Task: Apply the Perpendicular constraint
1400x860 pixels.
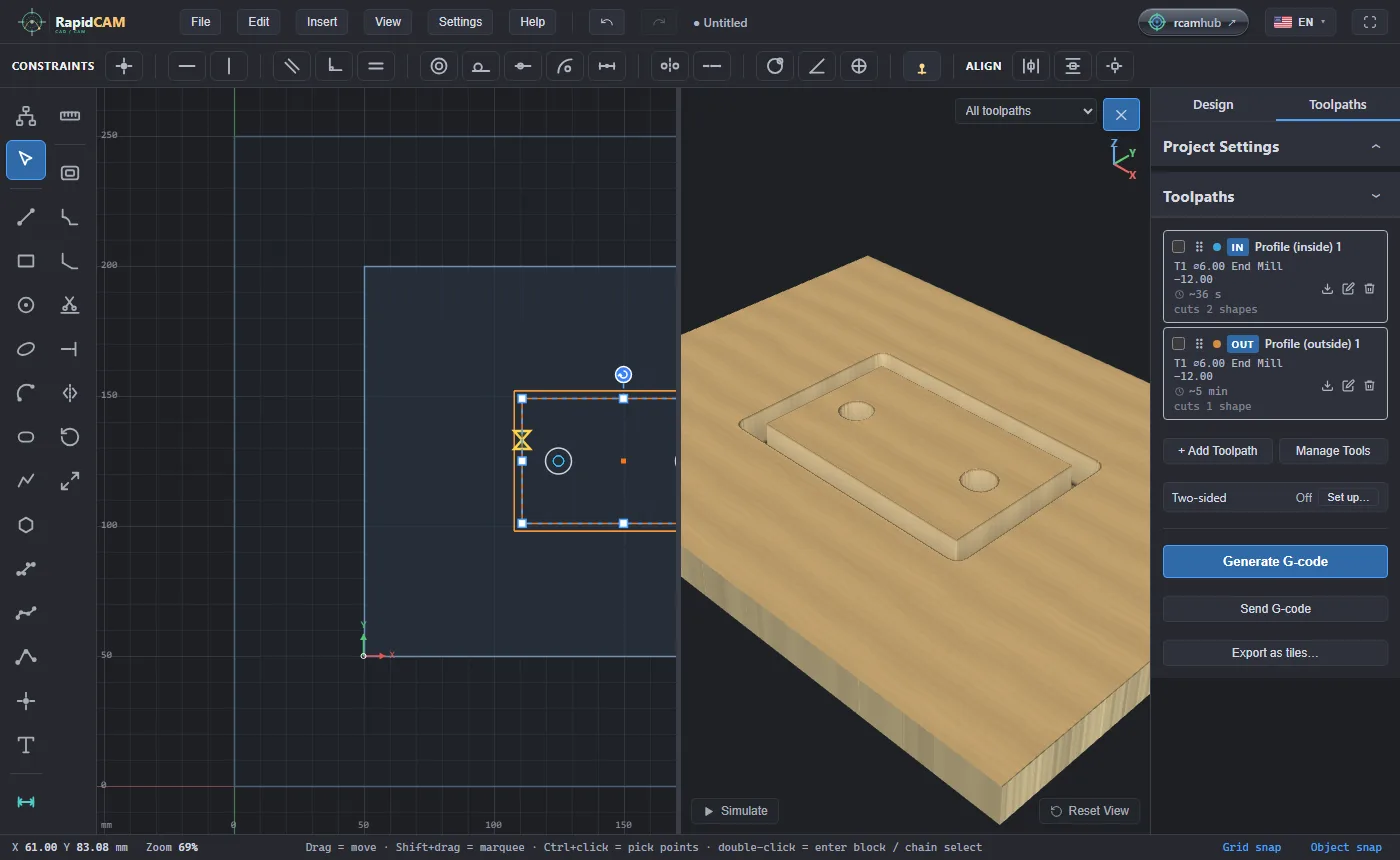Action: 334,66
